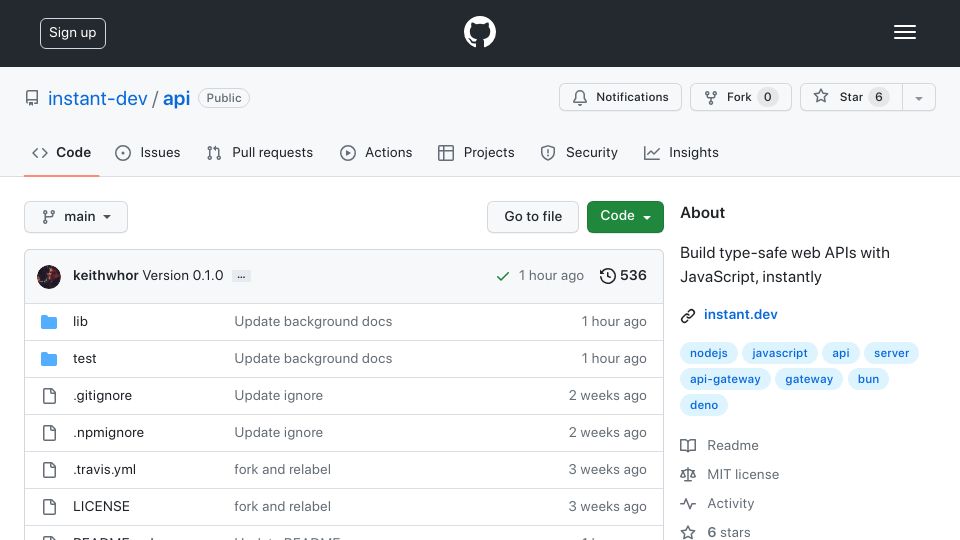Open the .travis.yml file

click(104, 470)
